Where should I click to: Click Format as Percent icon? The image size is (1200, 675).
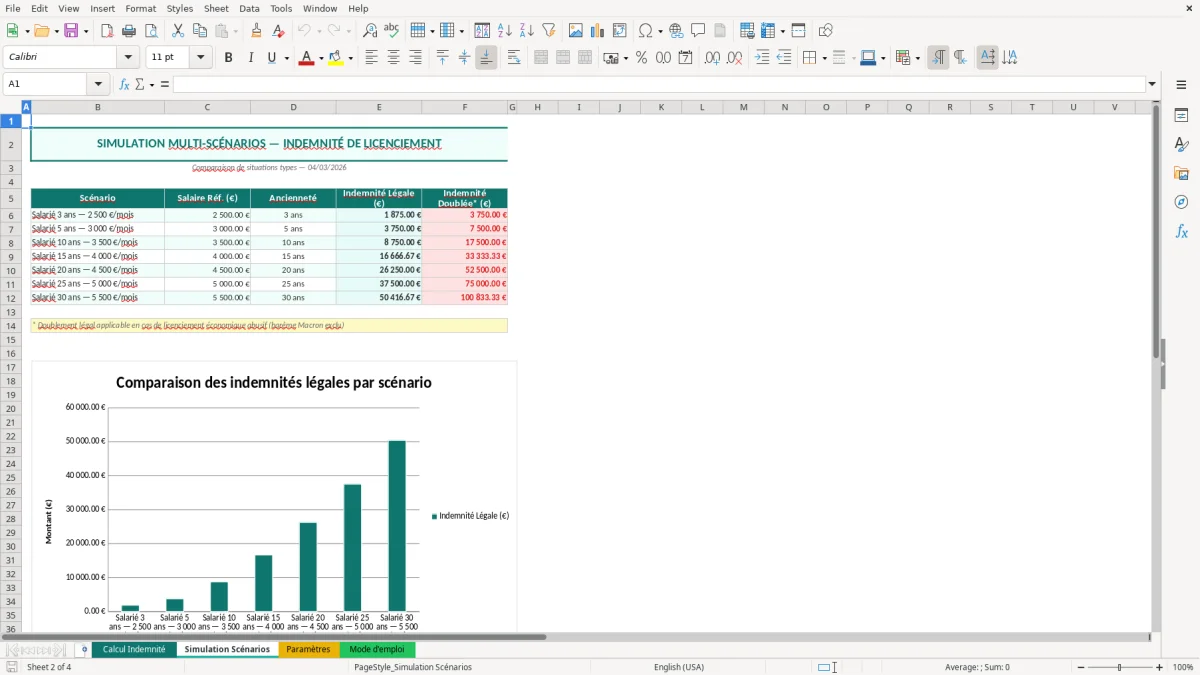[641, 58]
